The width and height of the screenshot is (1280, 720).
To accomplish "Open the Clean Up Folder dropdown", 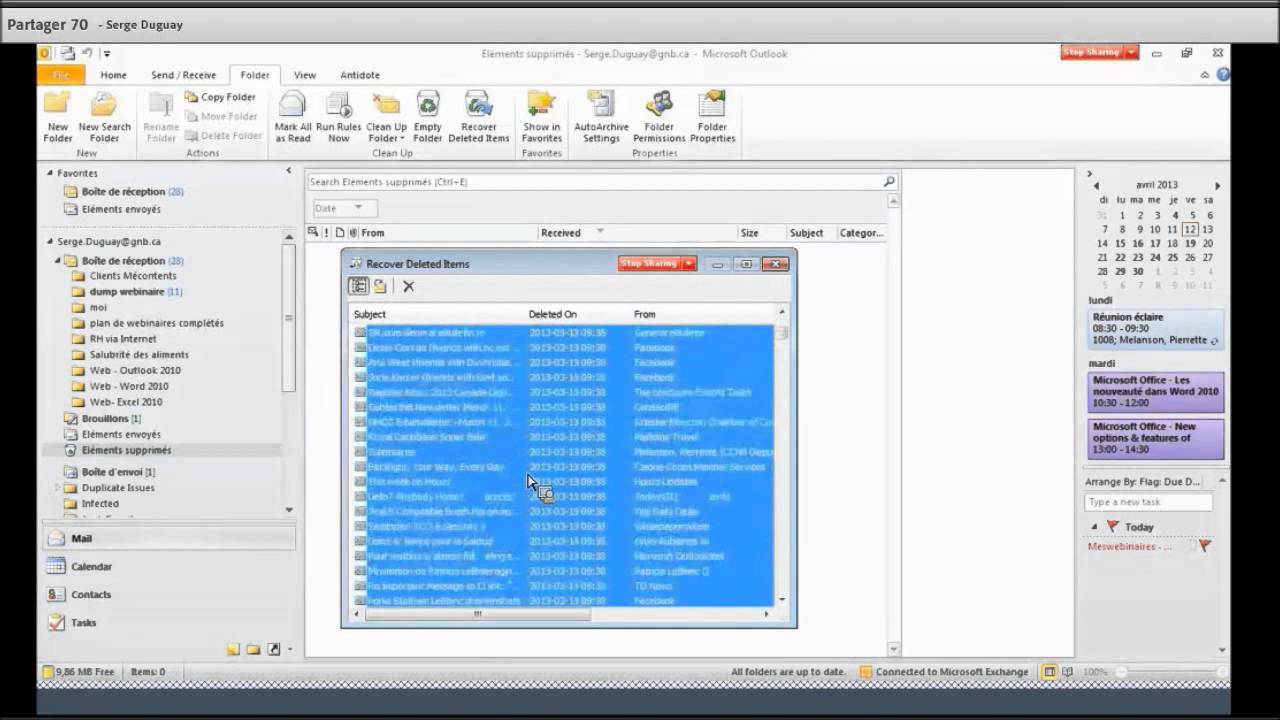I will tap(386, 117).
